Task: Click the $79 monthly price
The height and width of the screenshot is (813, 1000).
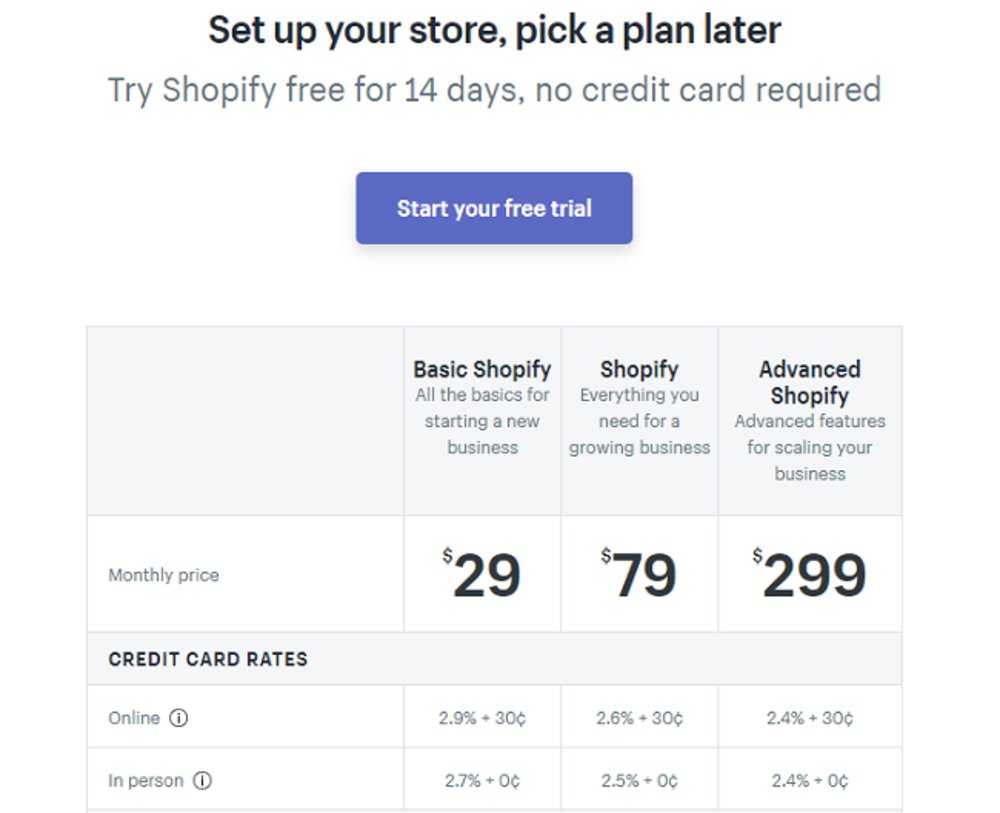Action: (x=640, y=575)
